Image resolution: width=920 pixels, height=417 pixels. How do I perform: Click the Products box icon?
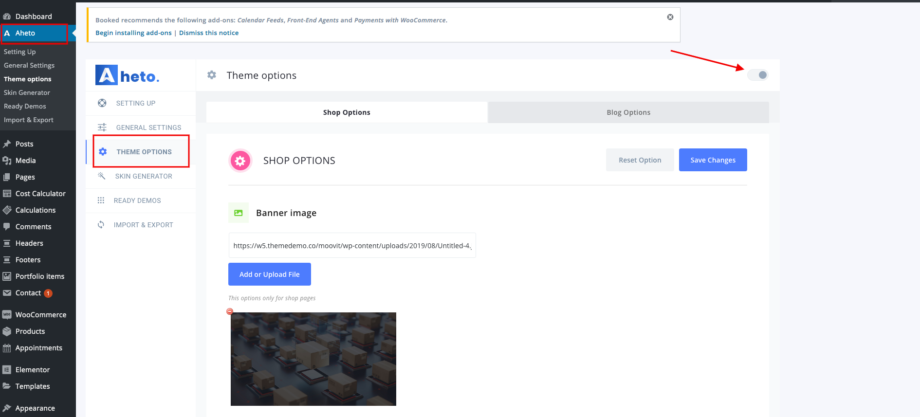point(7,331)
